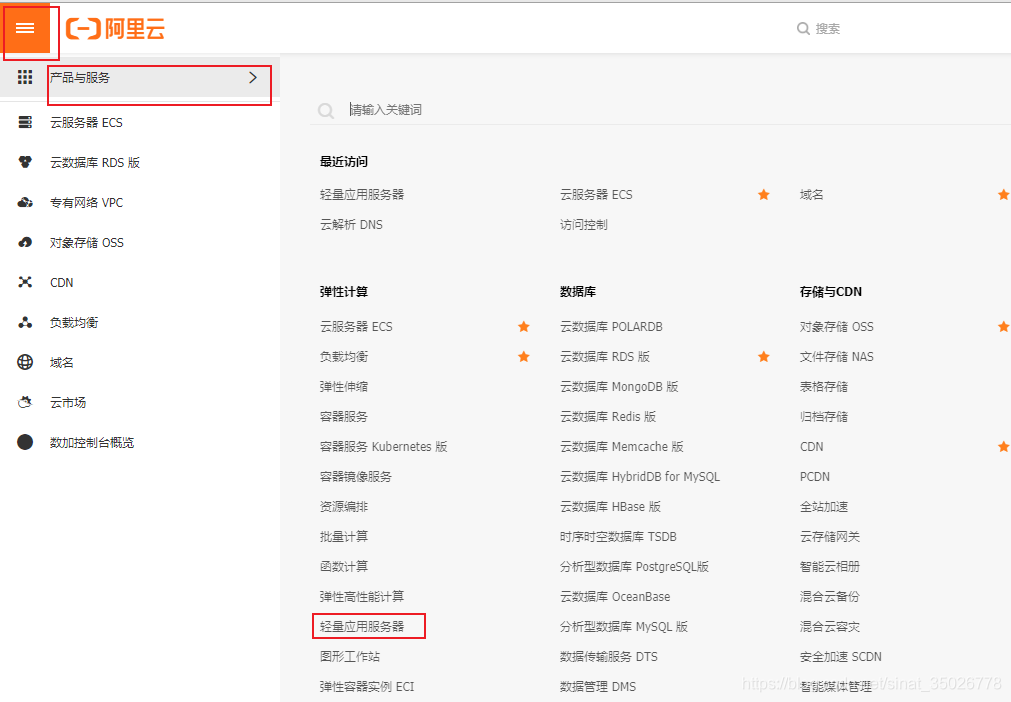Open 容器镜像服务 link
Screen dimensions: 1011x702
(x=356, y=476)
